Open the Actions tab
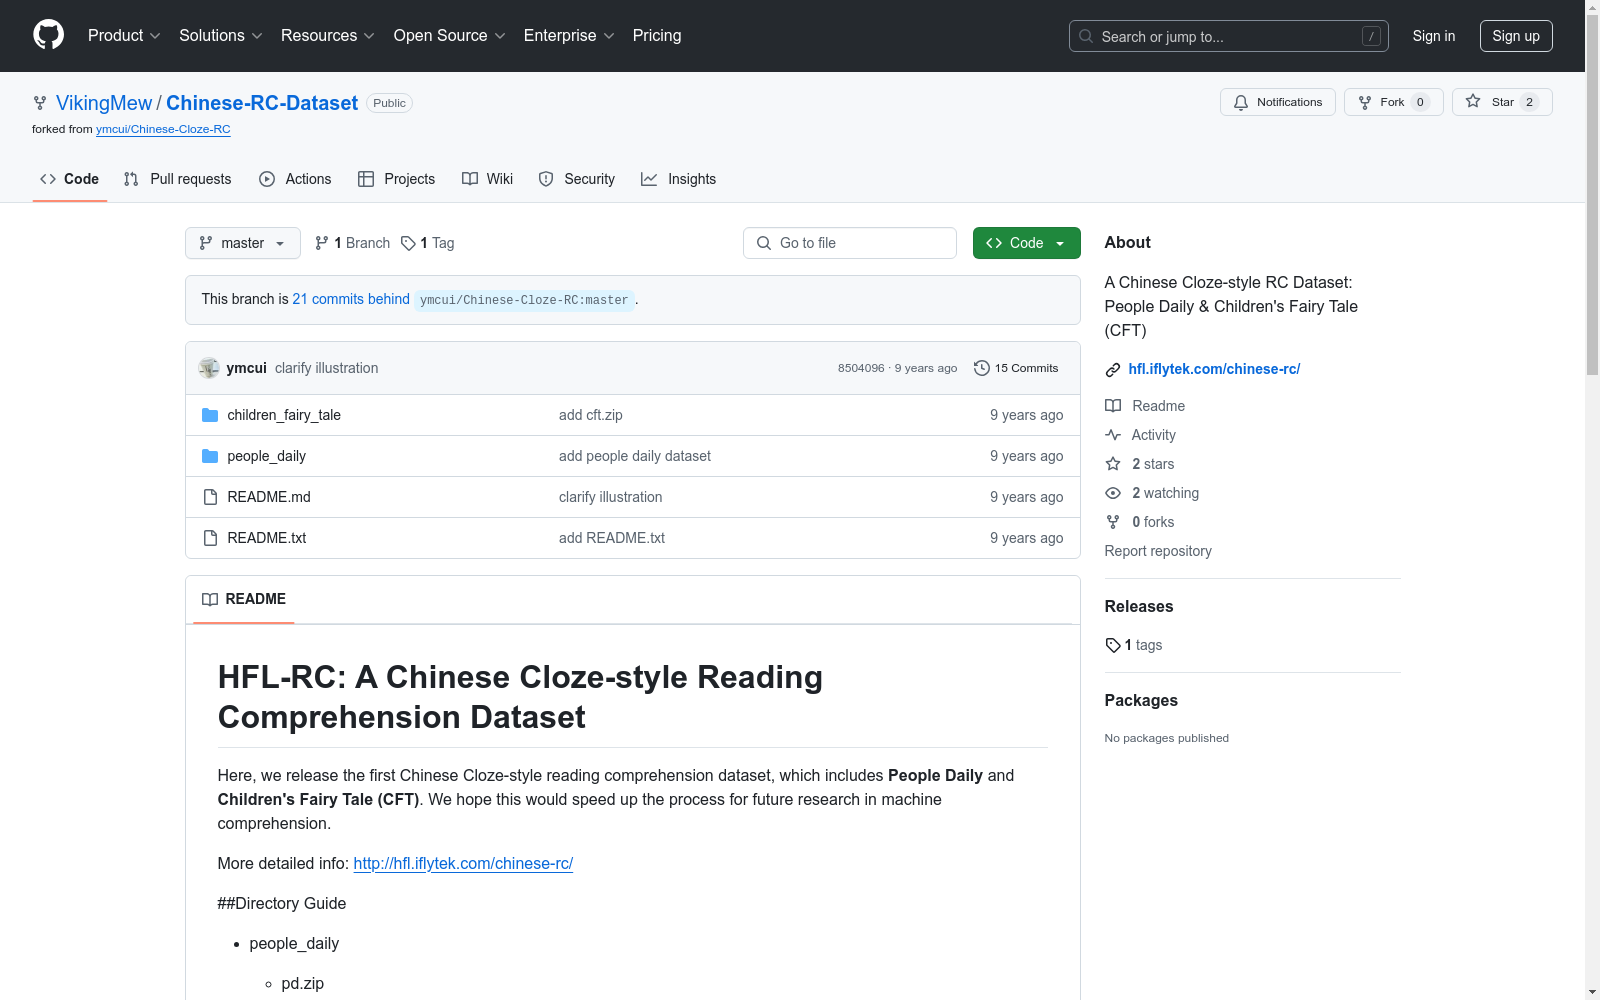The height and width of the screenshot is (1000, 1600). coord(295,179)
